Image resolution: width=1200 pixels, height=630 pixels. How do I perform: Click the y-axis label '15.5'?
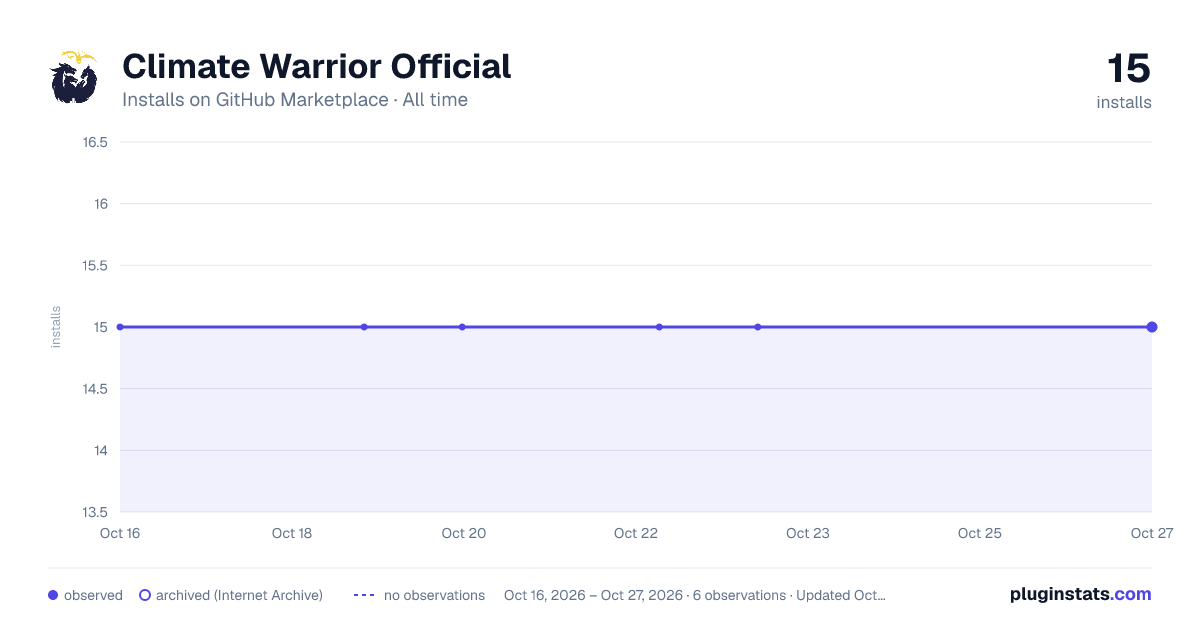[x=95, y=266]
